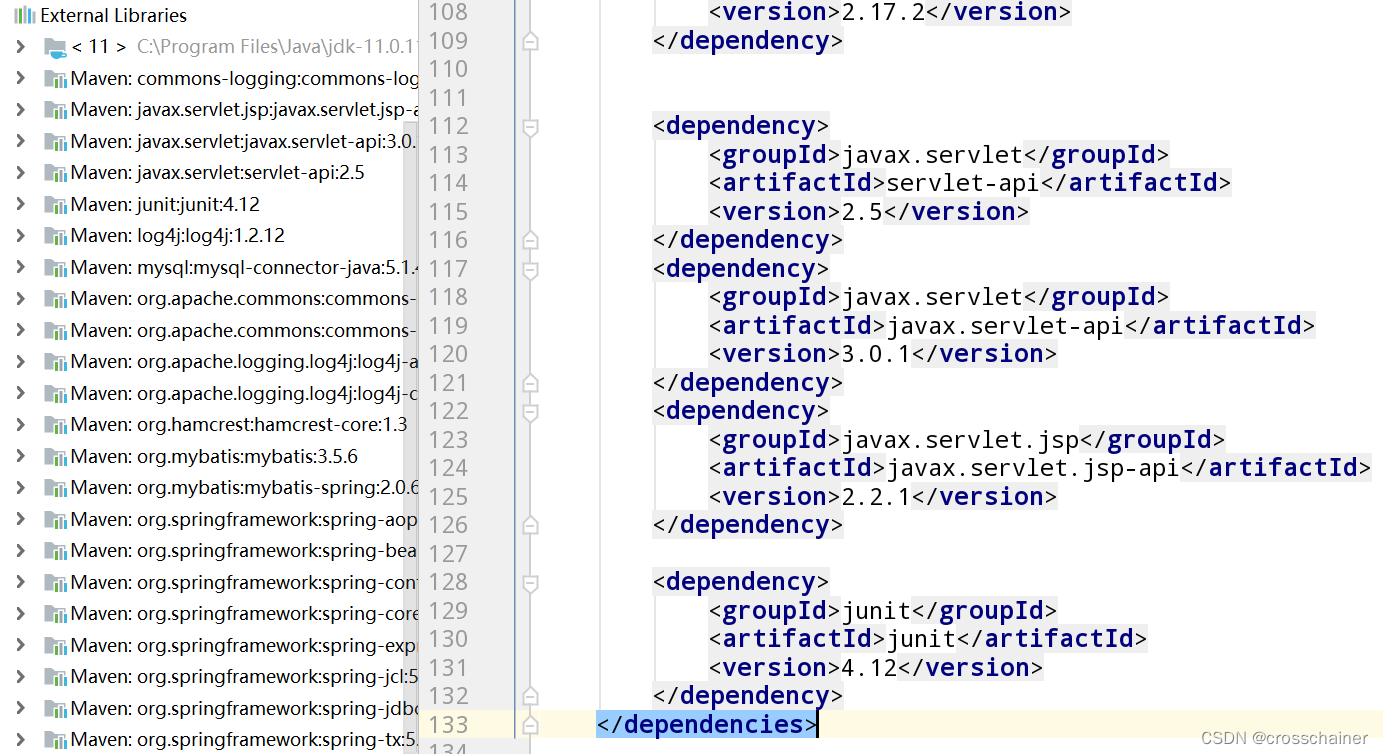This screenshot has height=754, width=1383.
Task: Click the External Libraries bar-chart icon
Action: tap(24, 16)
